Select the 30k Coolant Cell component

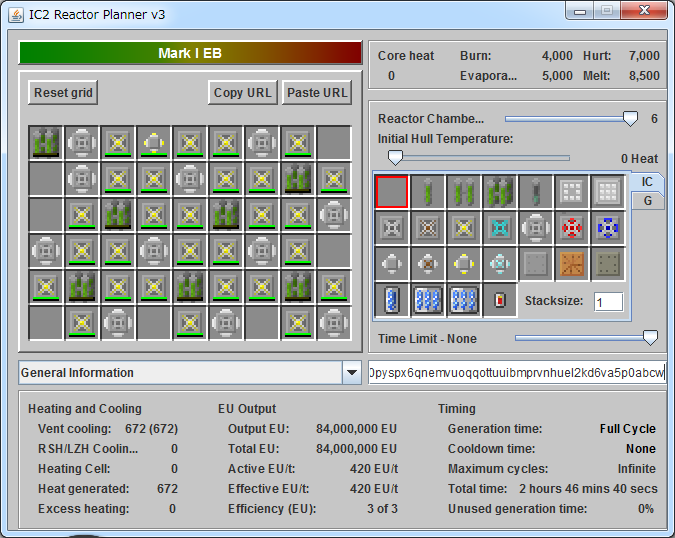pyautogui.click(x=428, y=300)
